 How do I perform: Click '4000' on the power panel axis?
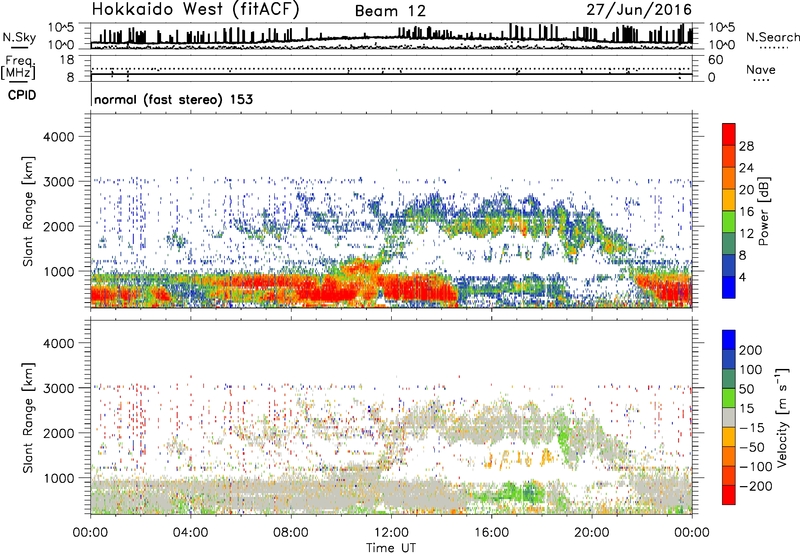[59, 137]
